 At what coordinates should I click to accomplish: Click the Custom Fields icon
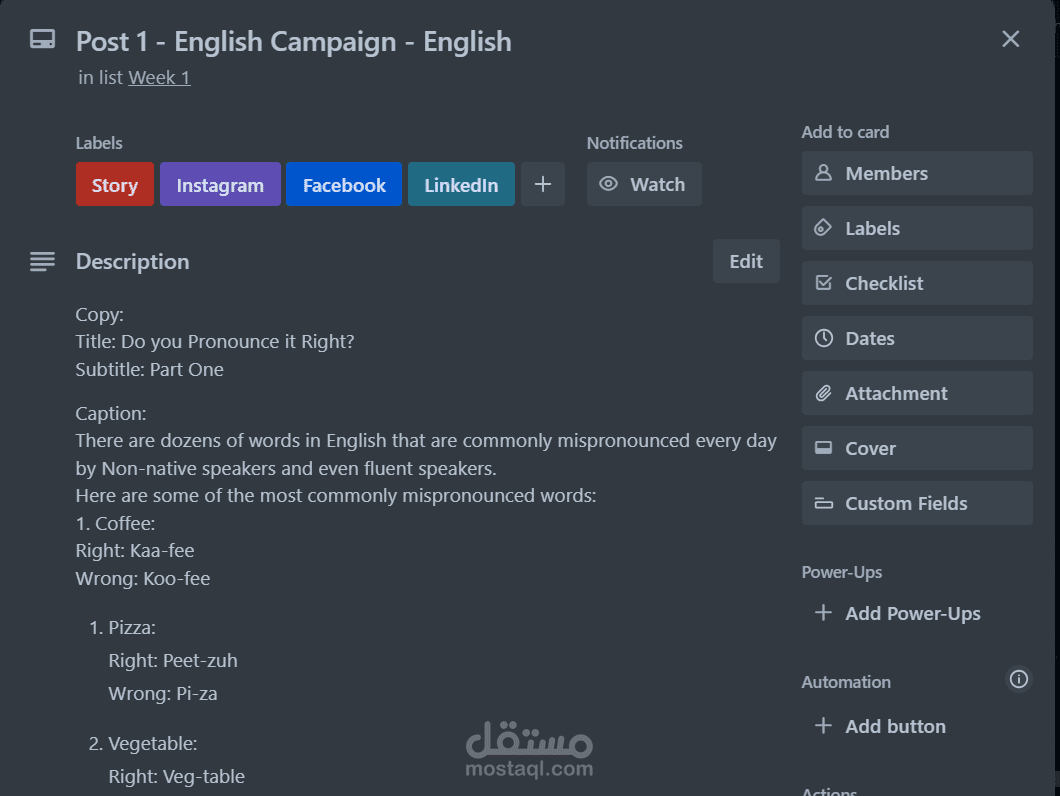(823, 503)
